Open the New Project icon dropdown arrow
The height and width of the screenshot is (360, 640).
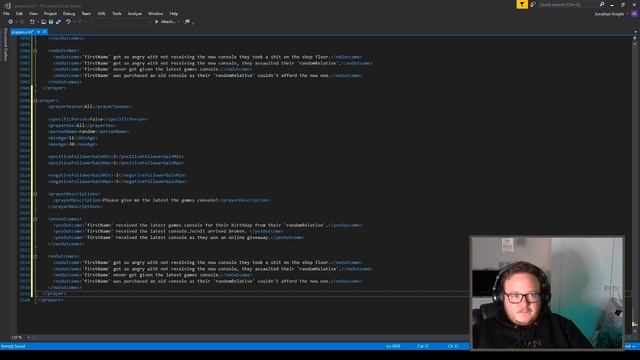[37, 22]
